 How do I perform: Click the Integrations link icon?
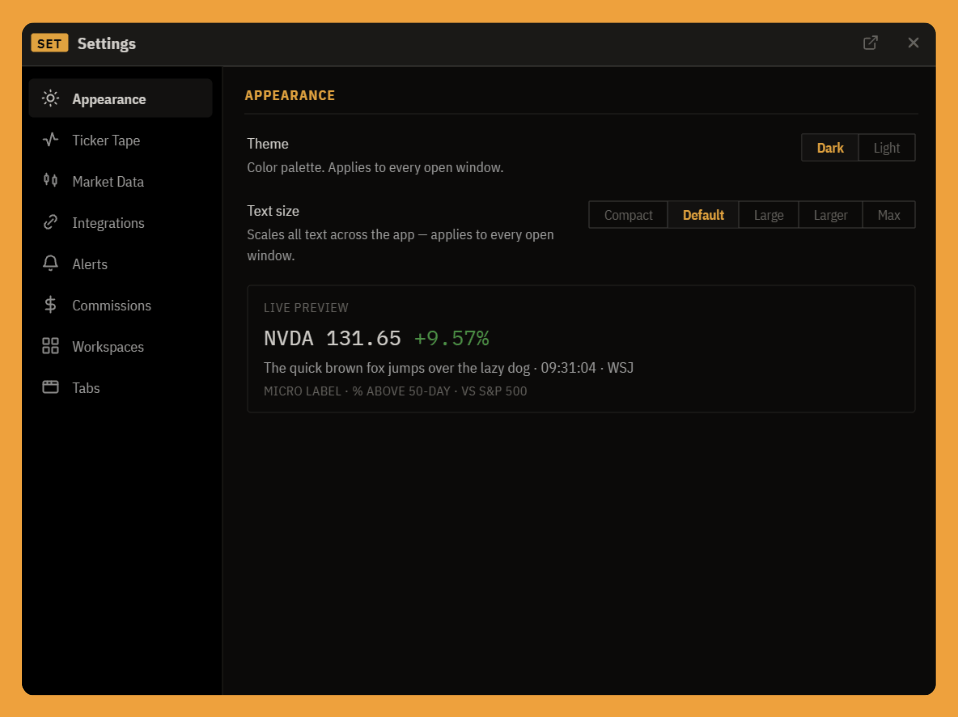coord(51,222)
